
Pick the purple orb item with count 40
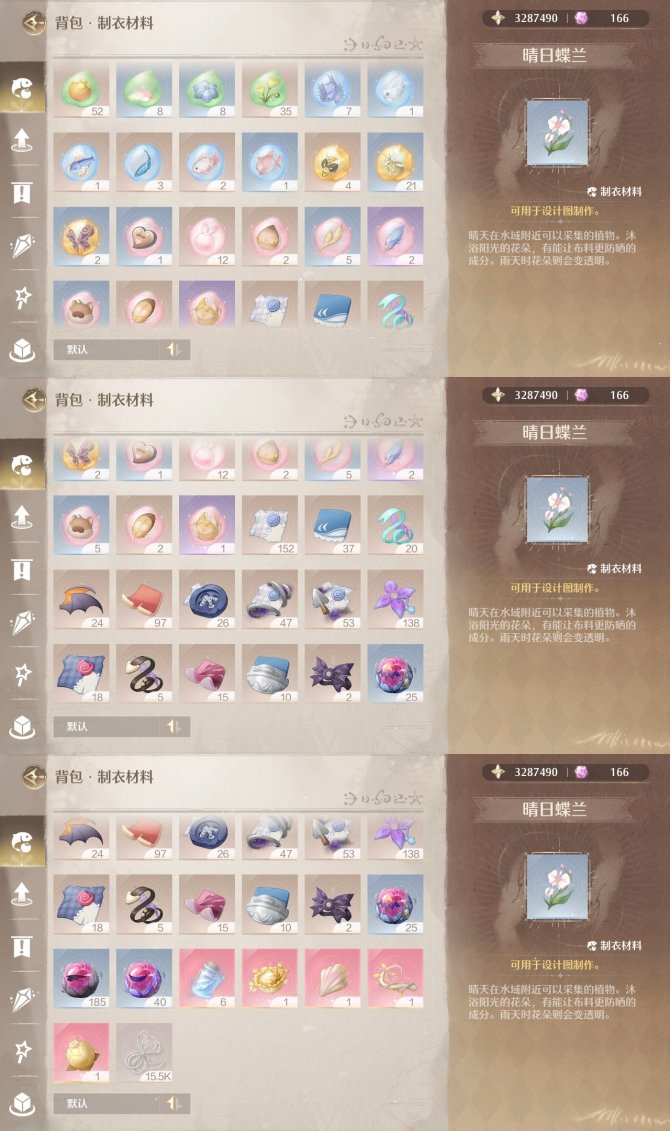click(144, 979)
